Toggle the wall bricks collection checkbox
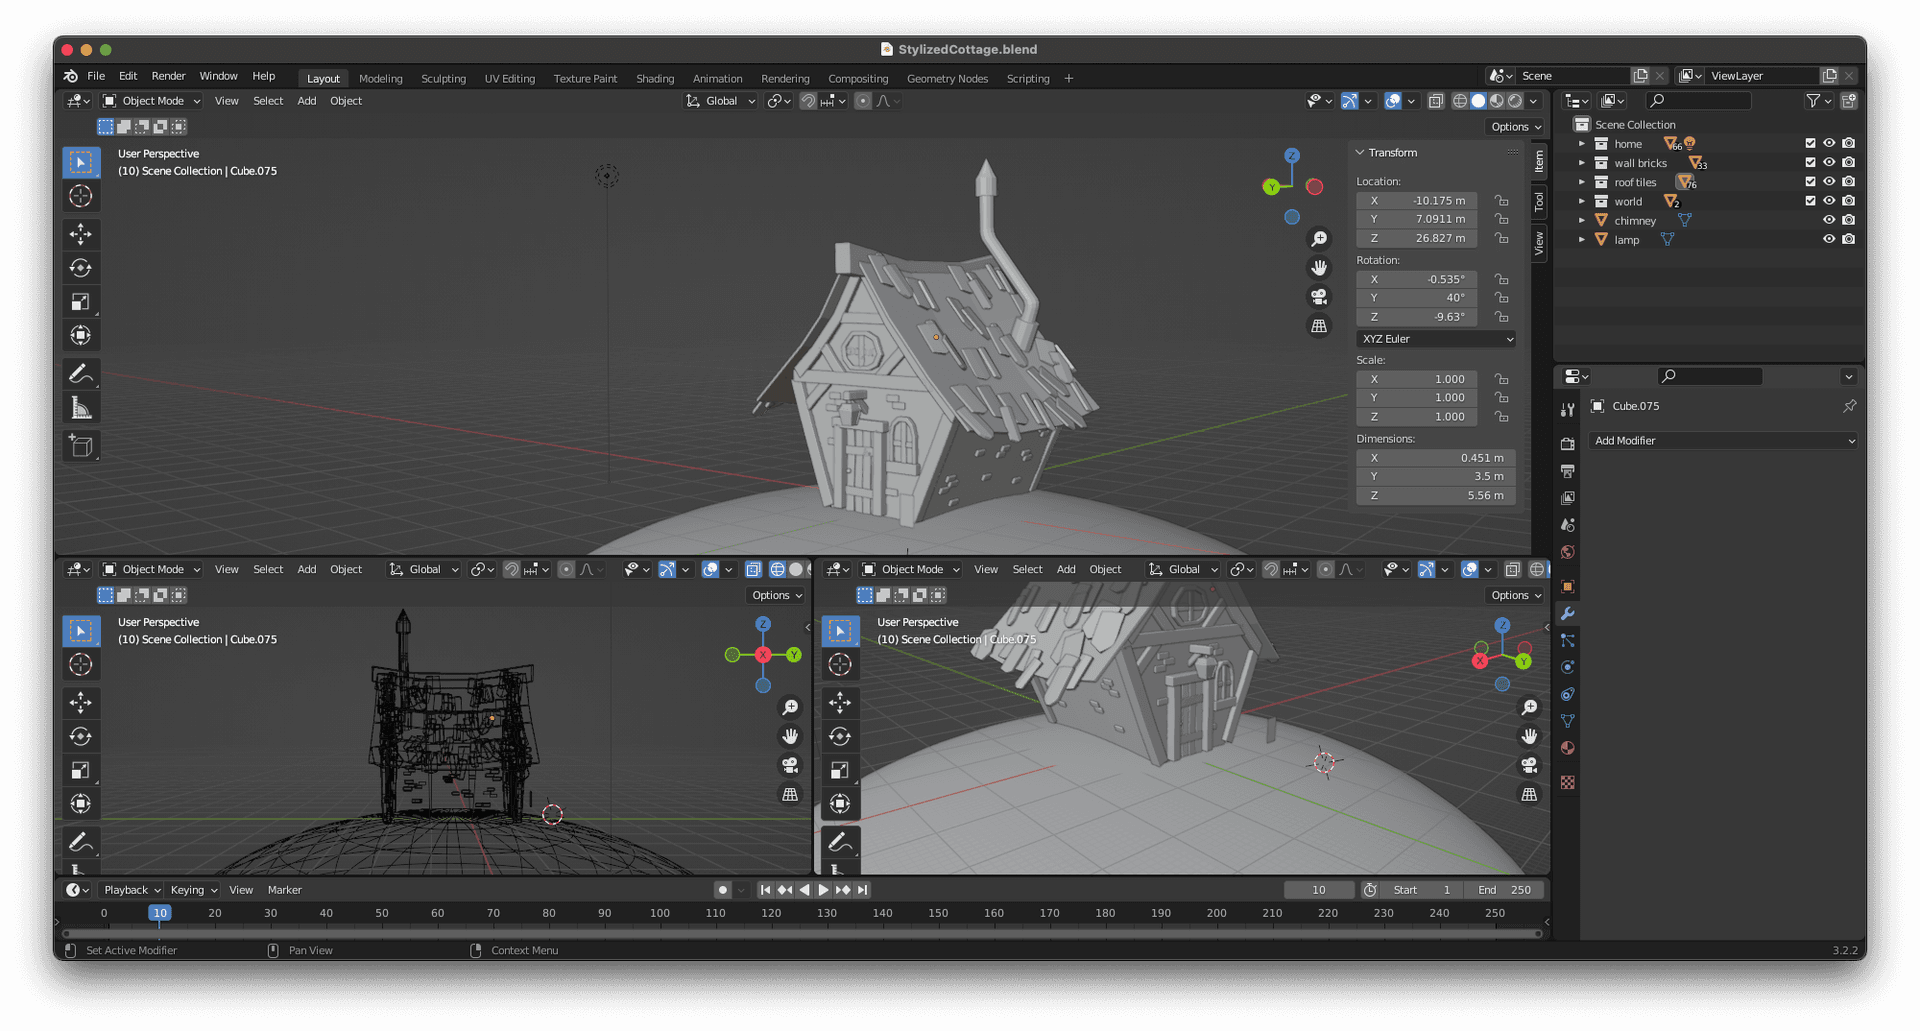This screenshot has width=1920, height=1031. (1810, 163)
